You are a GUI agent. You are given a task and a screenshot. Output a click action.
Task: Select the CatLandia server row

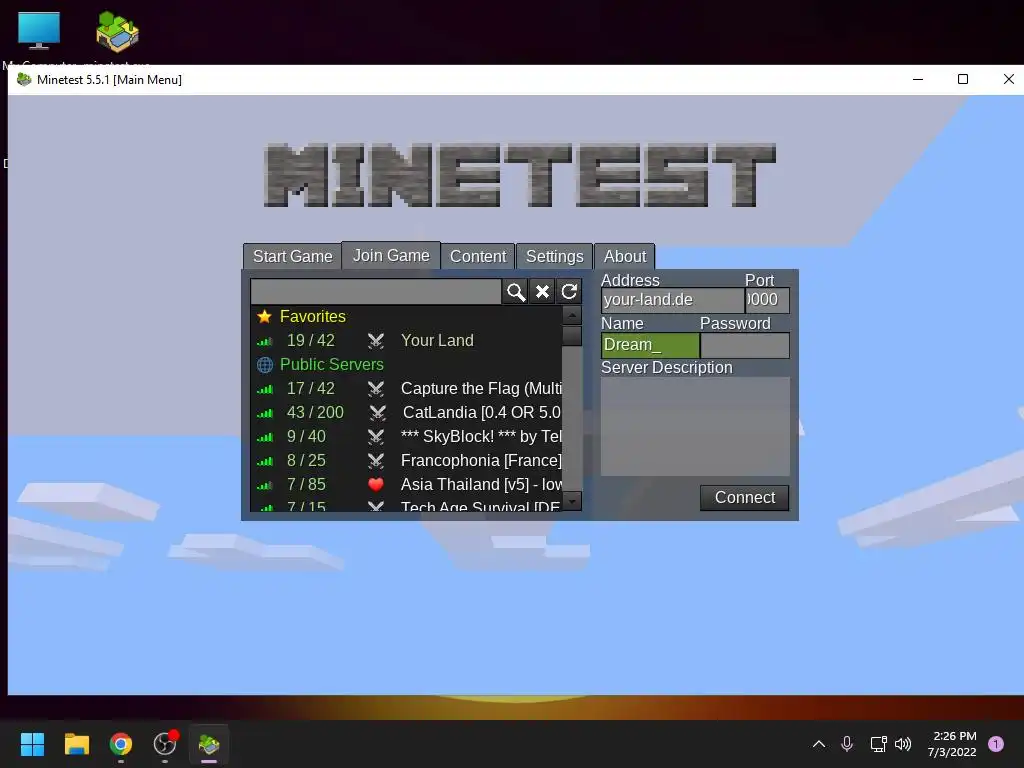(x=406, y=413)
